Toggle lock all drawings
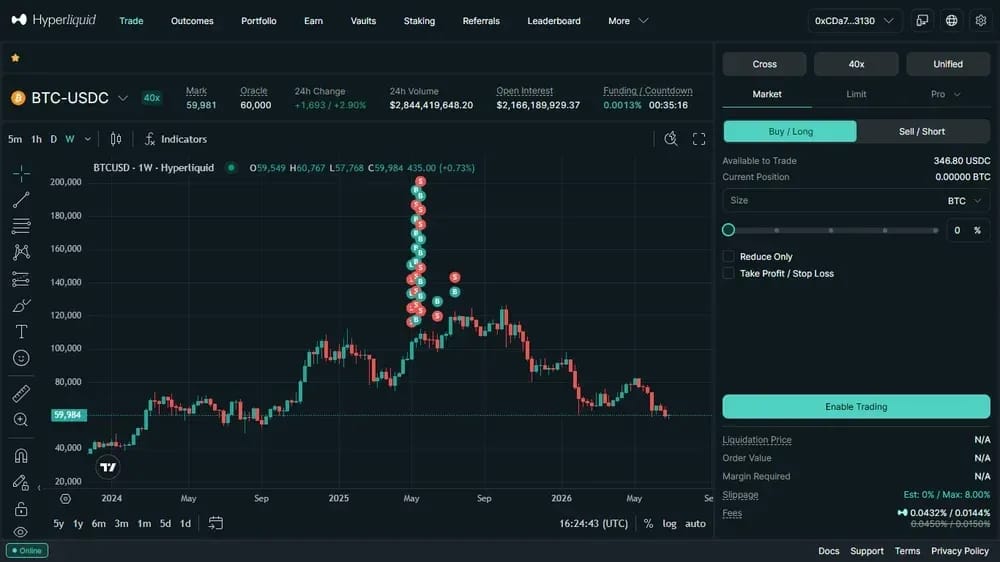This screenshot has width=1000, height=562. pyautogui.click(x=21, y=508)
